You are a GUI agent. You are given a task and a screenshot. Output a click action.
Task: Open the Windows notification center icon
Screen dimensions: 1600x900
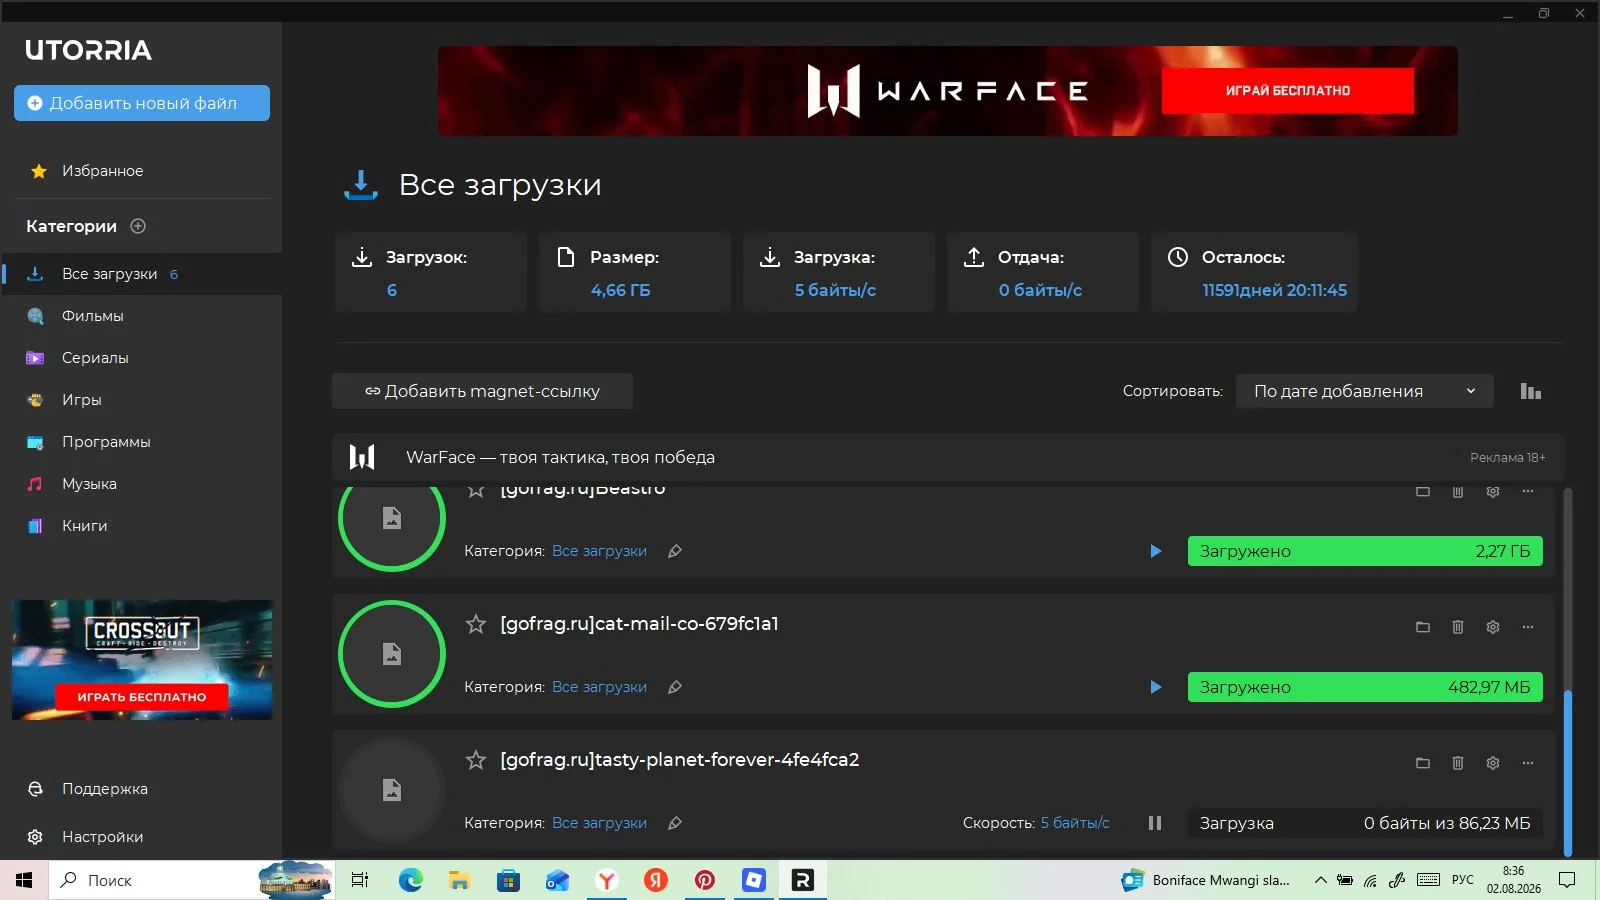click(x=1567, y=880)
